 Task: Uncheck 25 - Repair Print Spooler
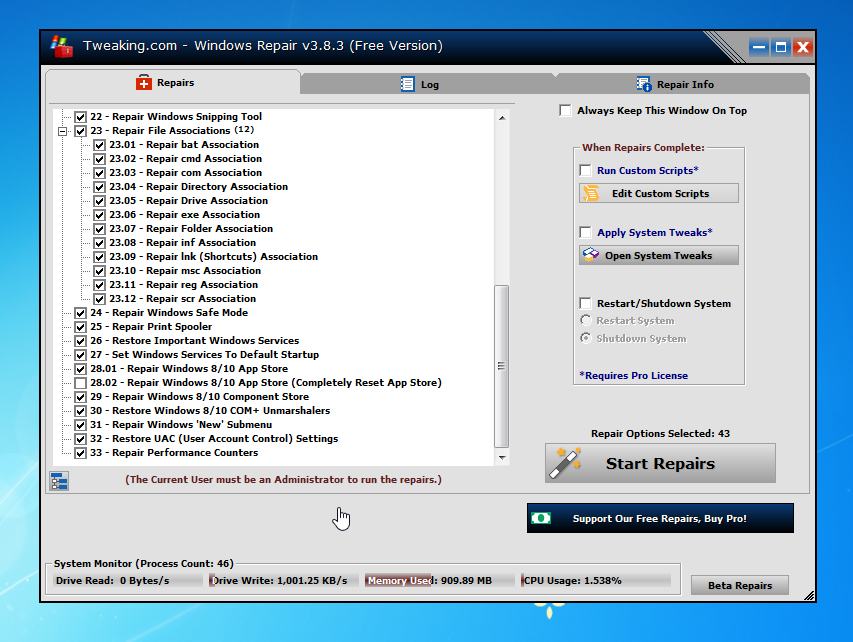(x=81, y=327)
